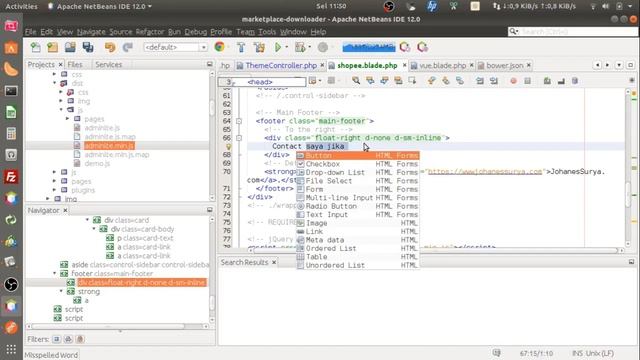Click the New Project toolbar icon
Image resolution: width=640 pixels, height=360 pixels.
pos(53,47)
